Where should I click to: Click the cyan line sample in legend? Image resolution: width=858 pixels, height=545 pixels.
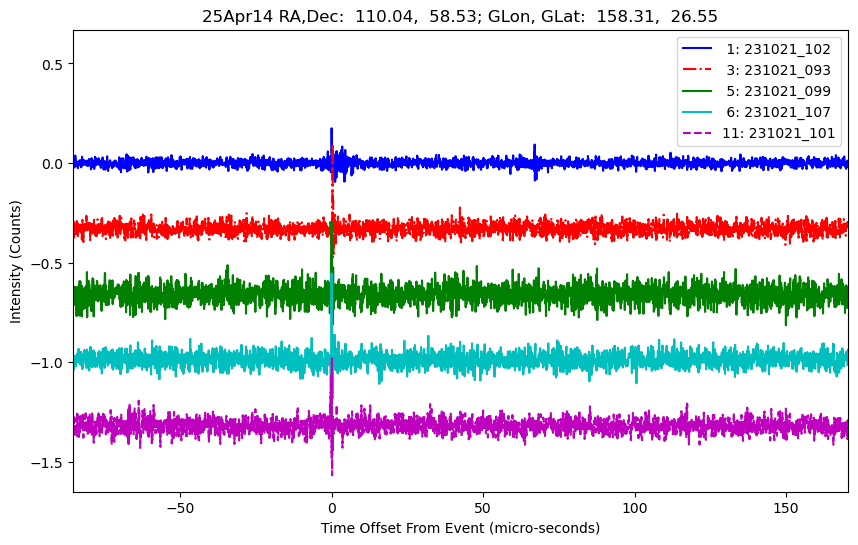pos(697,112)
